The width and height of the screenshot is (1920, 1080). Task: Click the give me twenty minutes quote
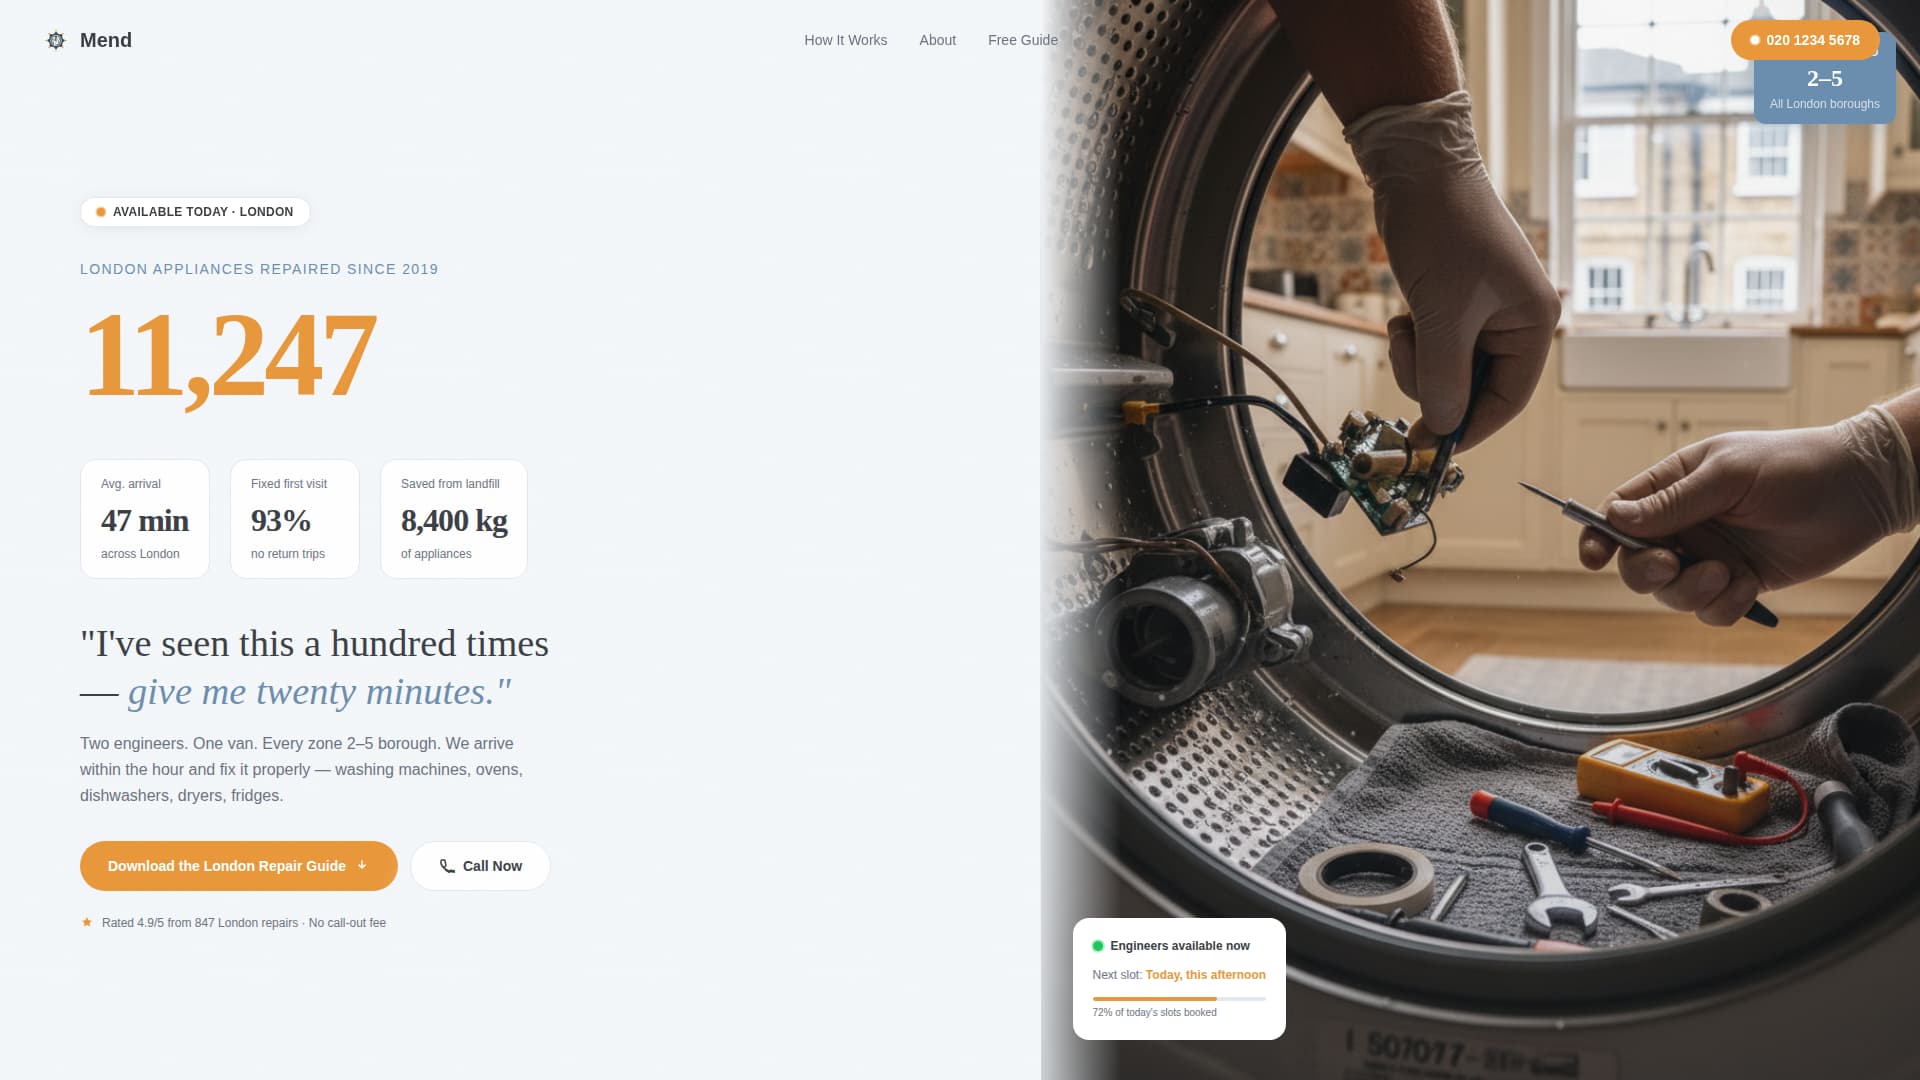pyautogui.click(x=319, y=692)
